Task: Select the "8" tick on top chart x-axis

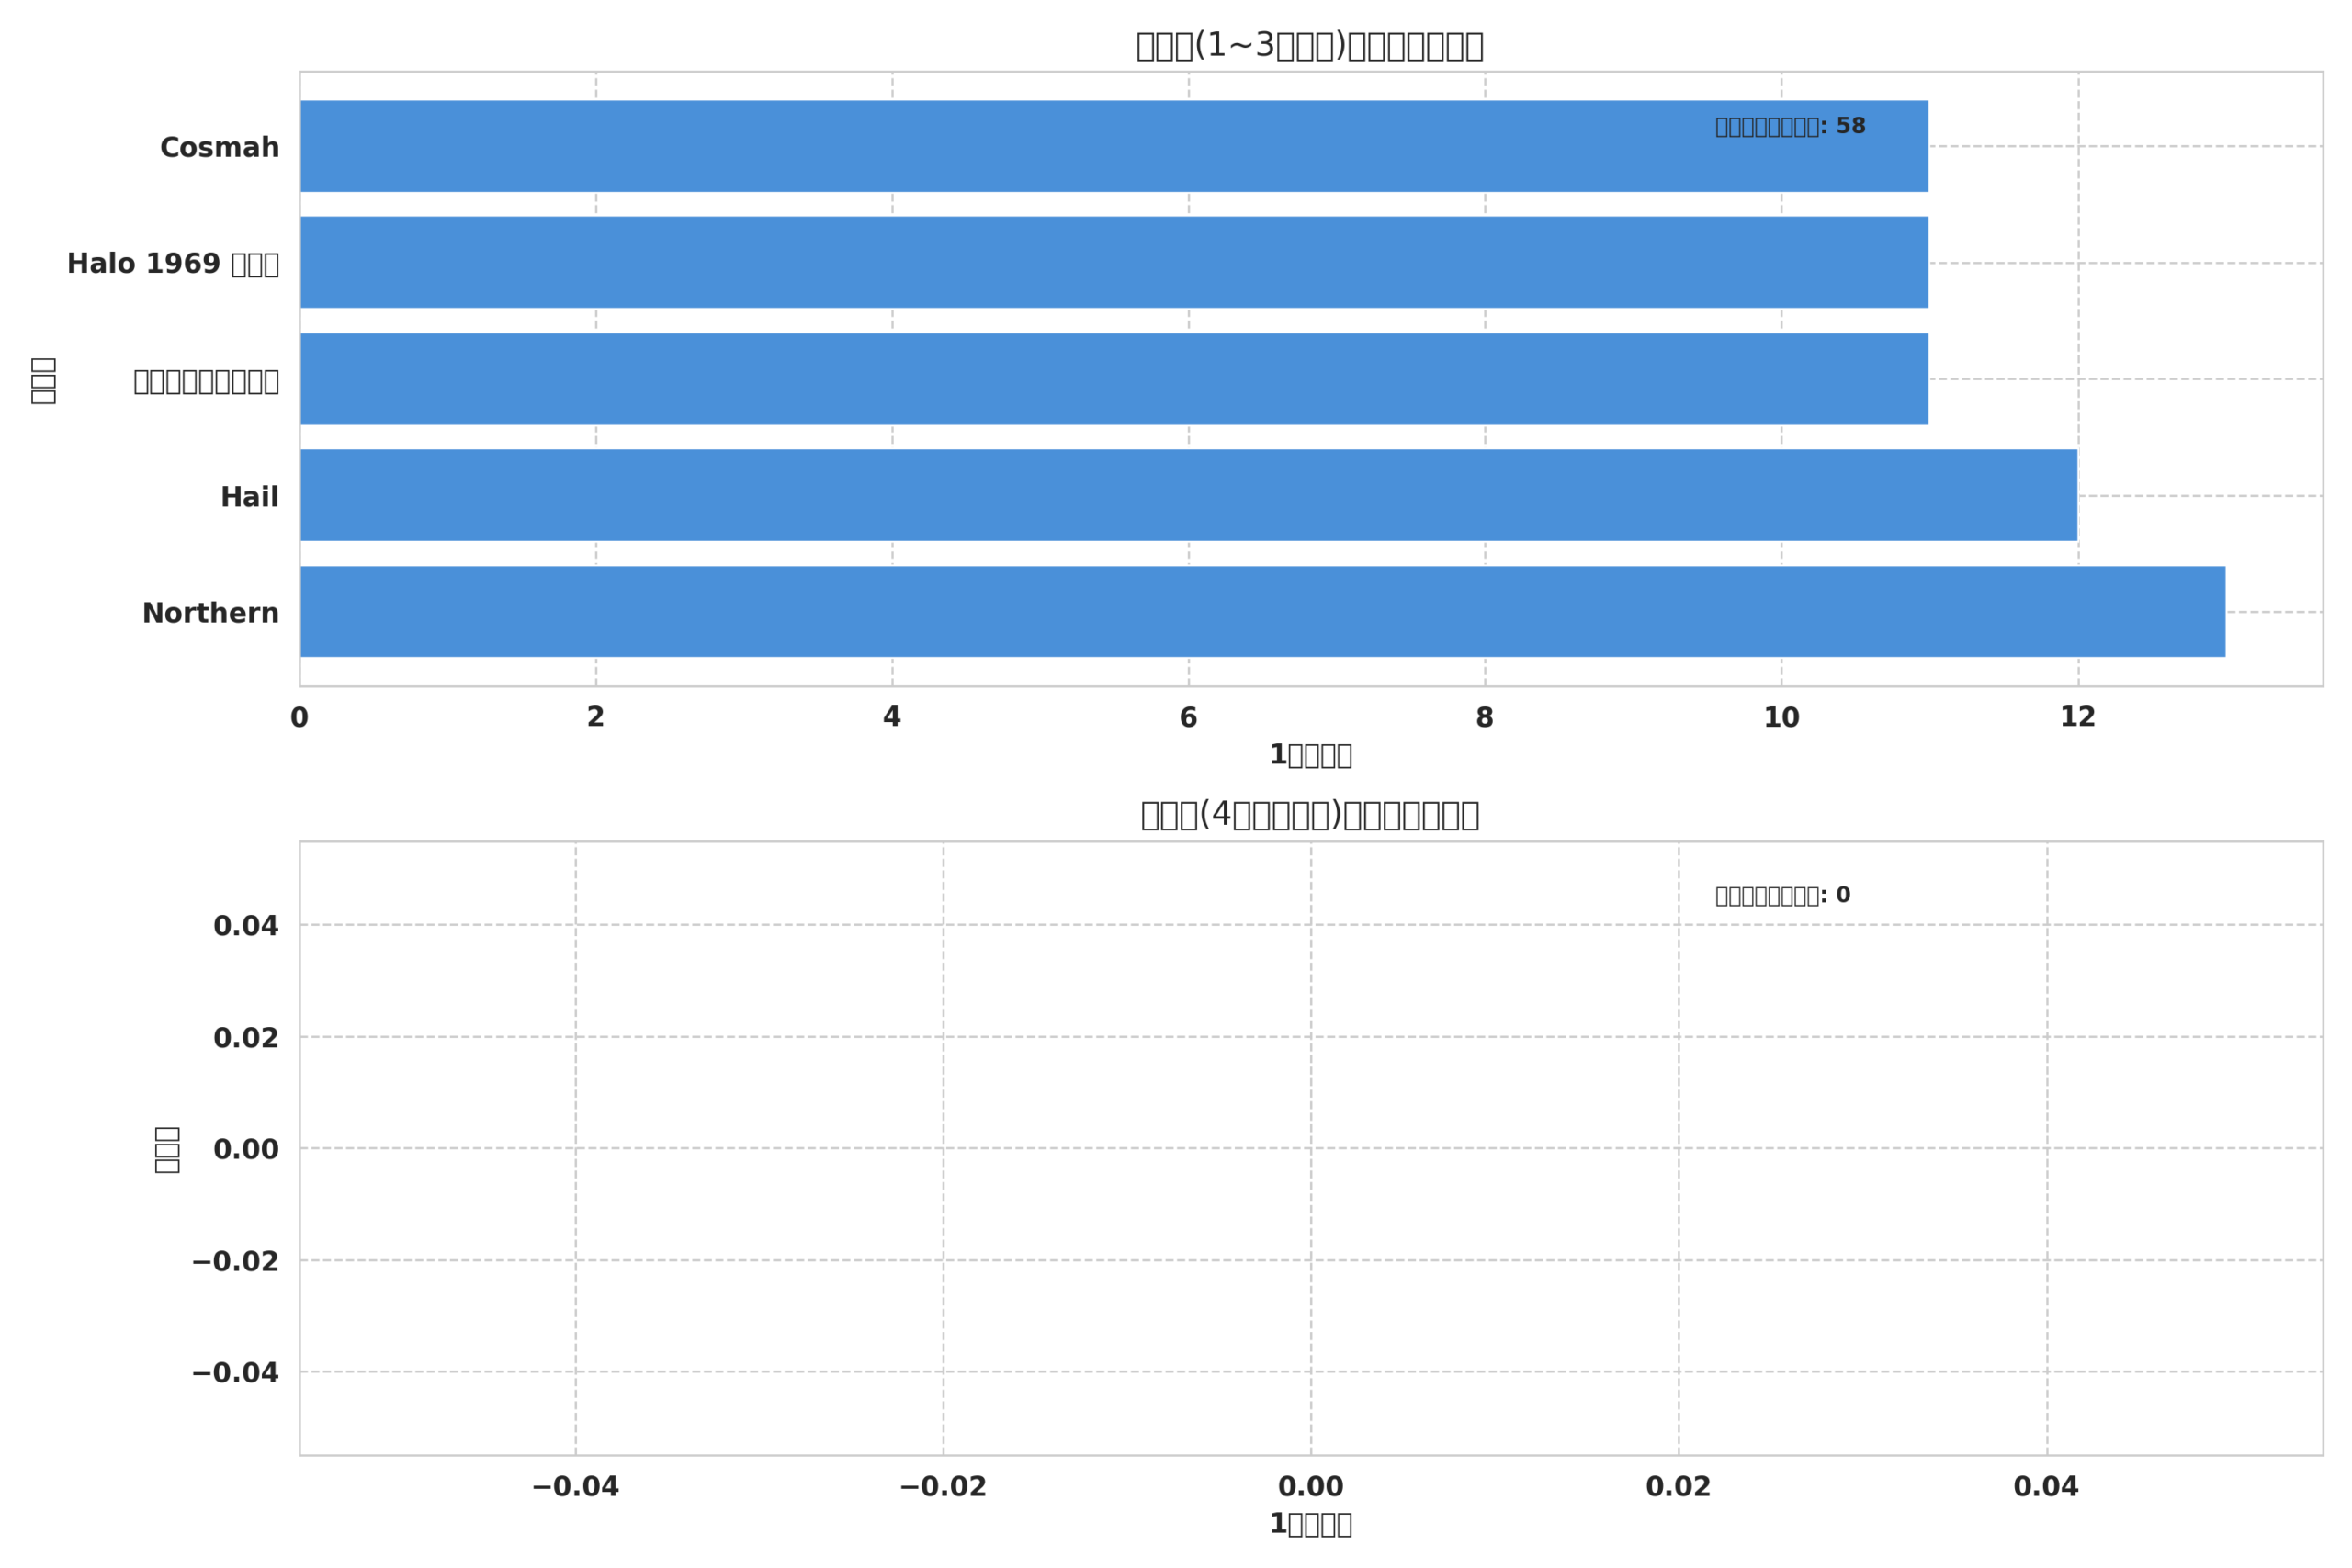Action: point(1485,718)
